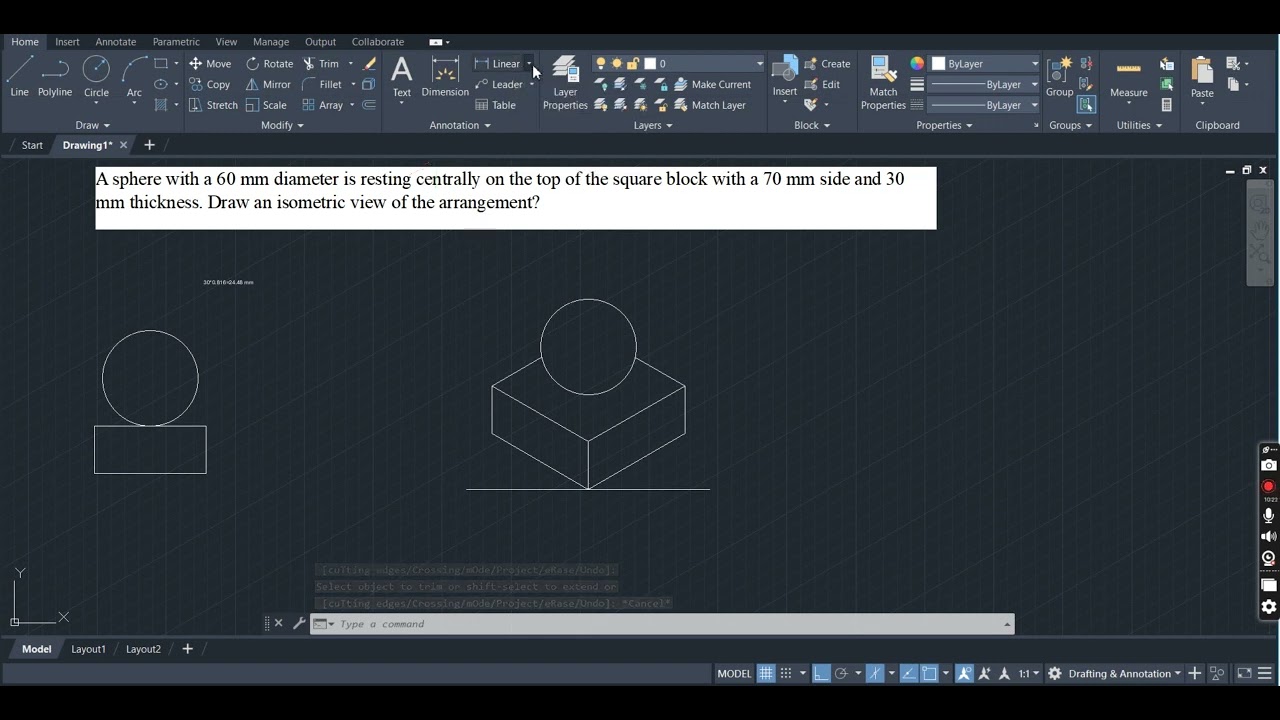Click the Text annotation tool
Image resolution: width=1280 pixels, height=720 pixels.
click(401, 77)
